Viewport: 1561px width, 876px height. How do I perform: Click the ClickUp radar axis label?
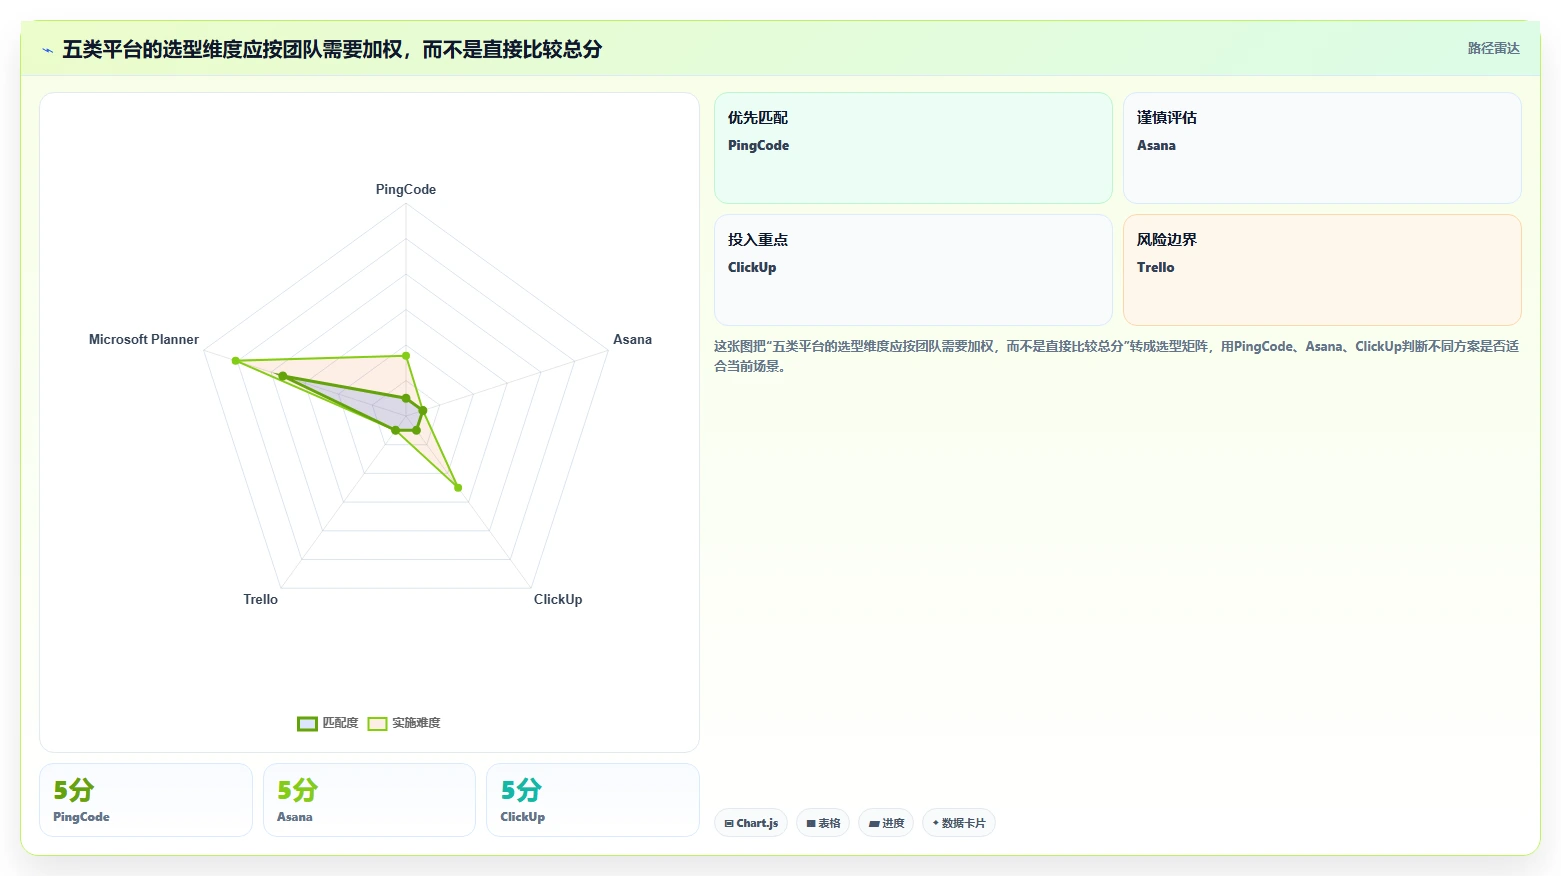[558, 599]
